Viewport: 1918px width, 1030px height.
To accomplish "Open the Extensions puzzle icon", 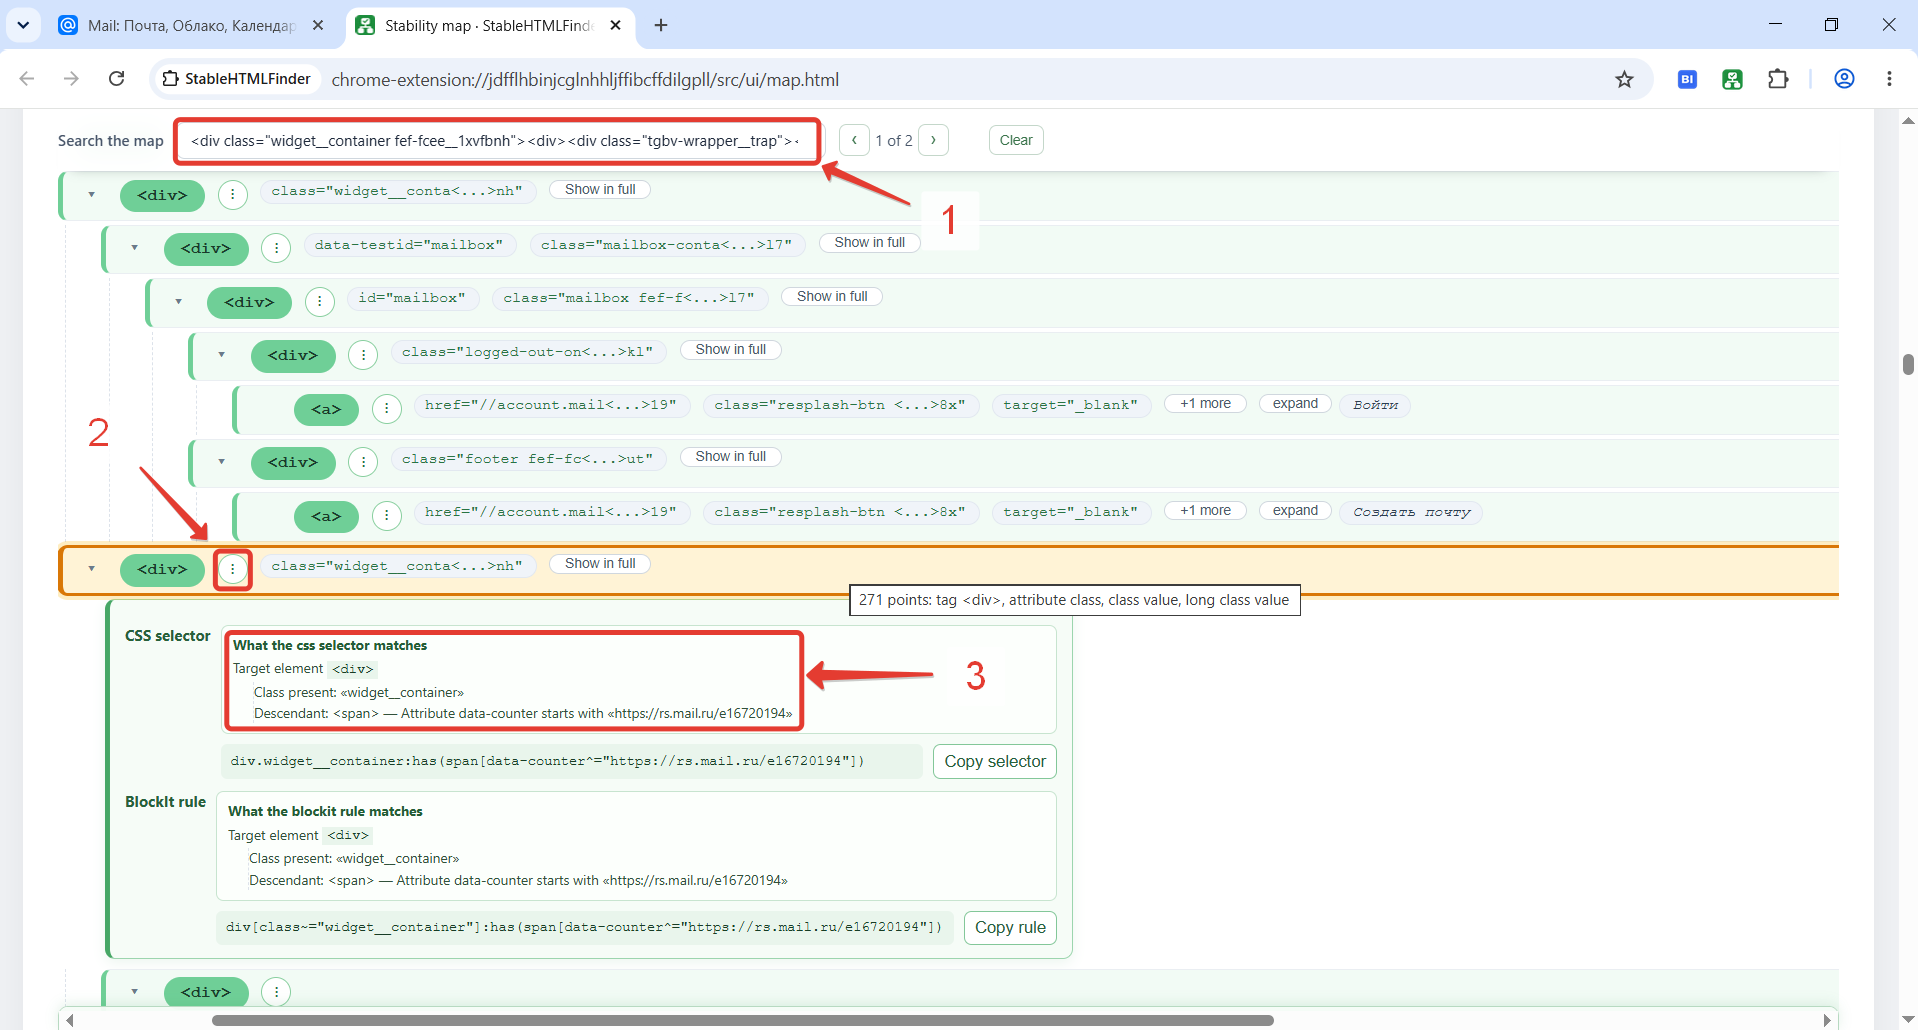I will click(1778, 79).
